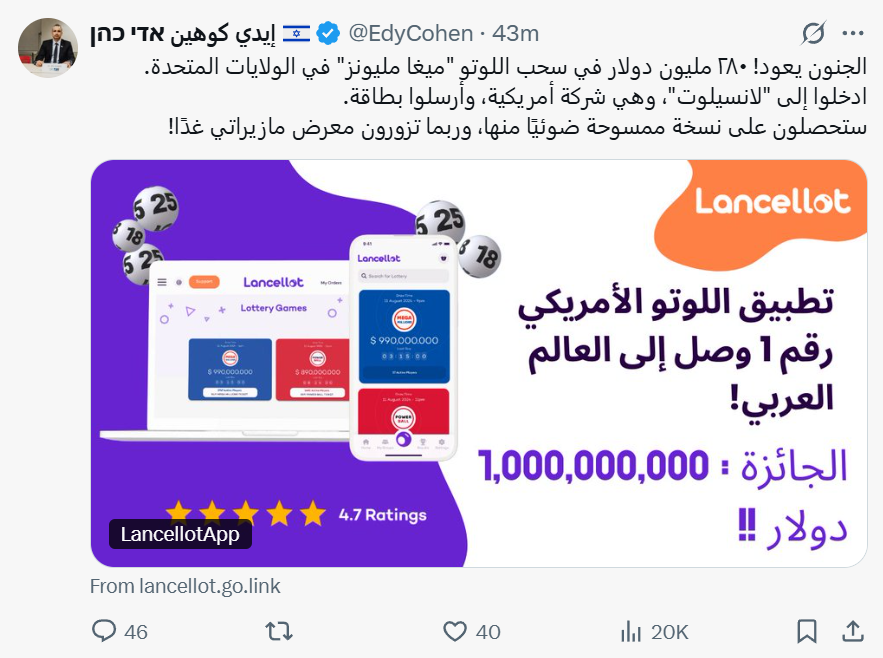Viewport: 883px width, 658px height.
Task: Bookmark this tweet
Action: coord(806,632)
